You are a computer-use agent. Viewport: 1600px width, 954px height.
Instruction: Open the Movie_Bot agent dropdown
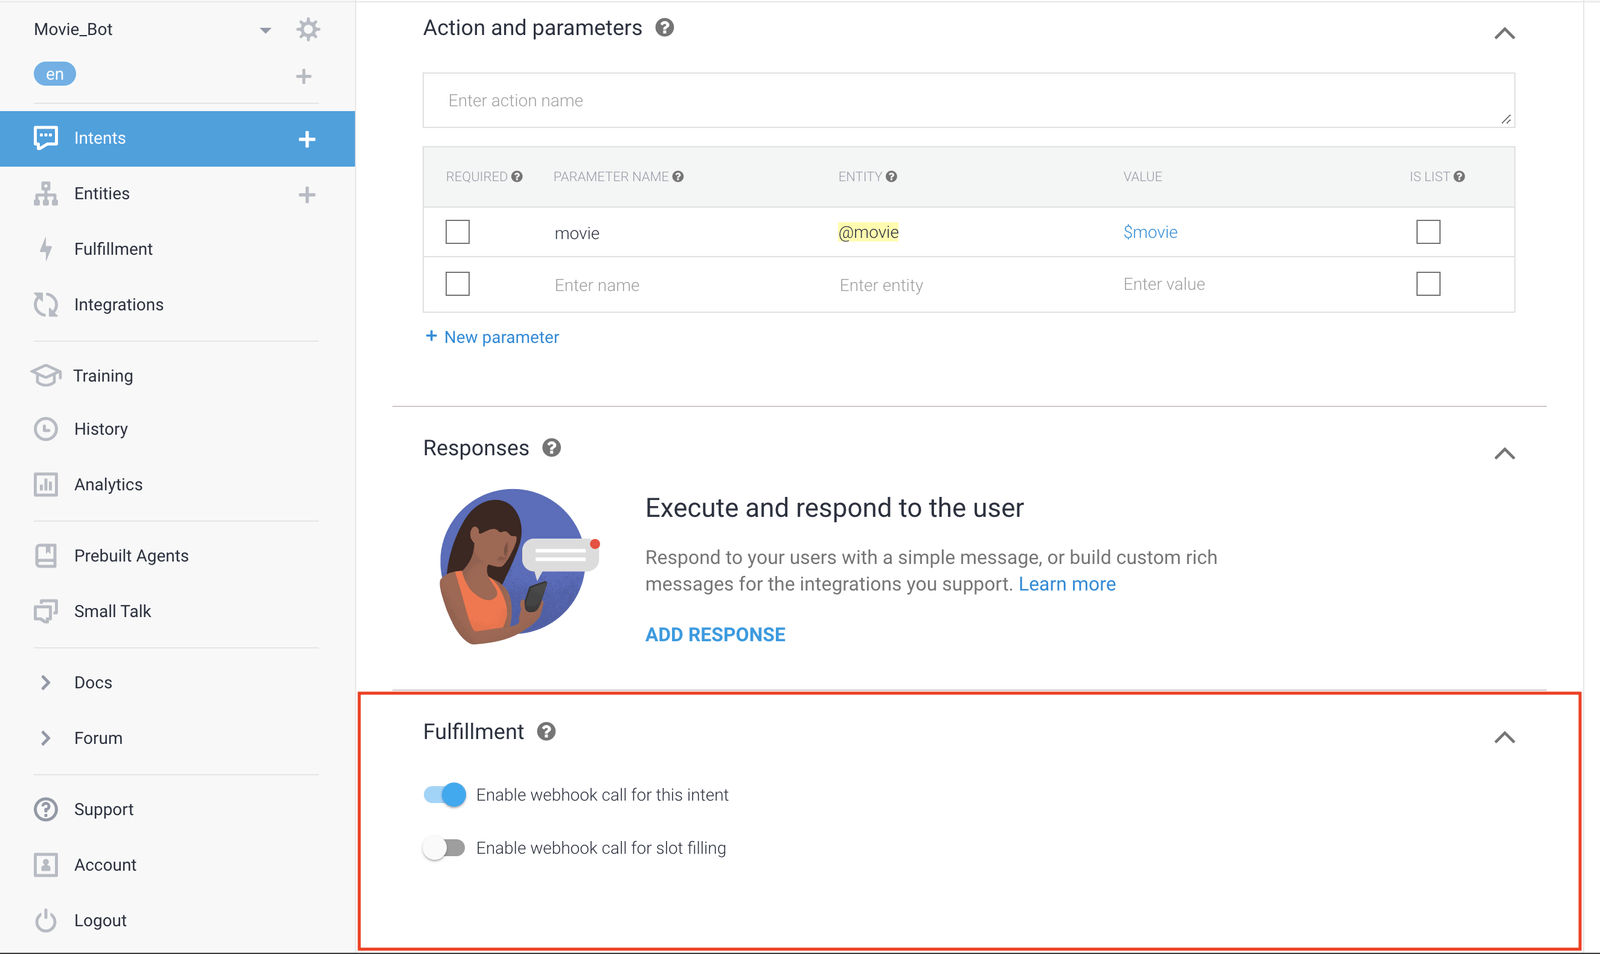pos(265,30)
